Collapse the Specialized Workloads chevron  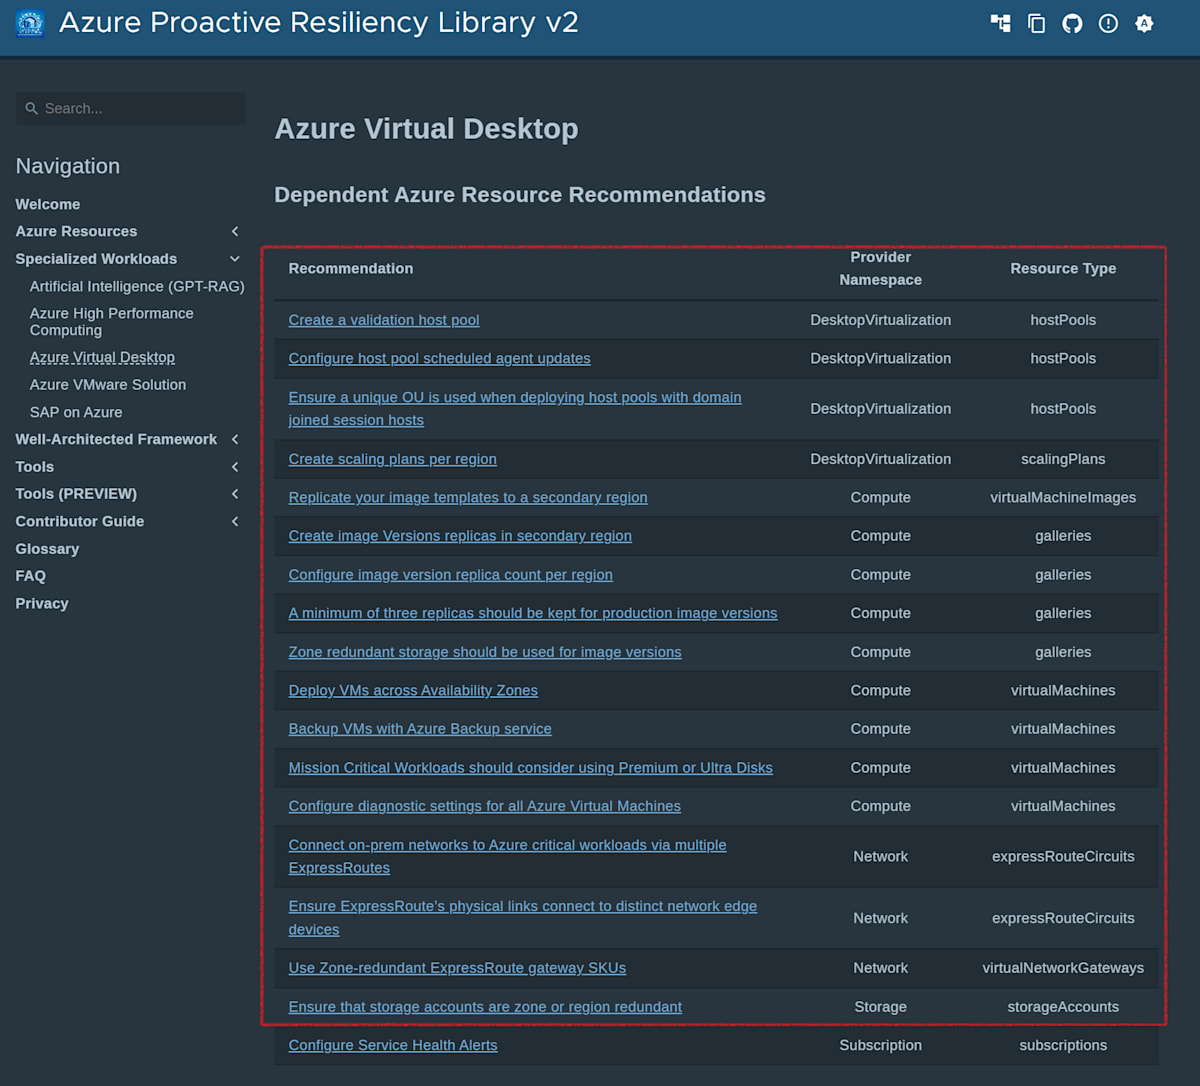235,259
